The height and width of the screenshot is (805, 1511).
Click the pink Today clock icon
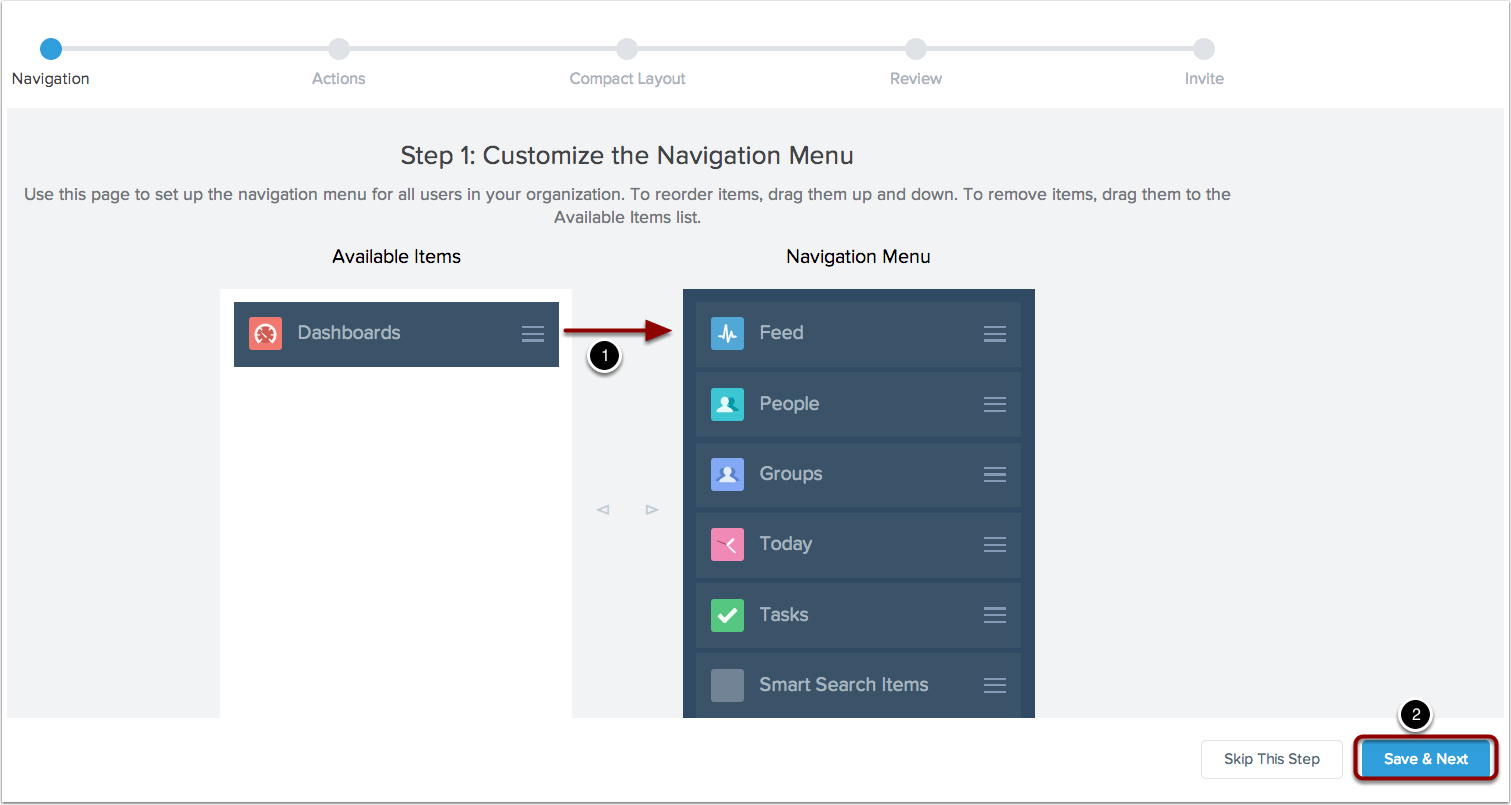[x=727, y=544]
